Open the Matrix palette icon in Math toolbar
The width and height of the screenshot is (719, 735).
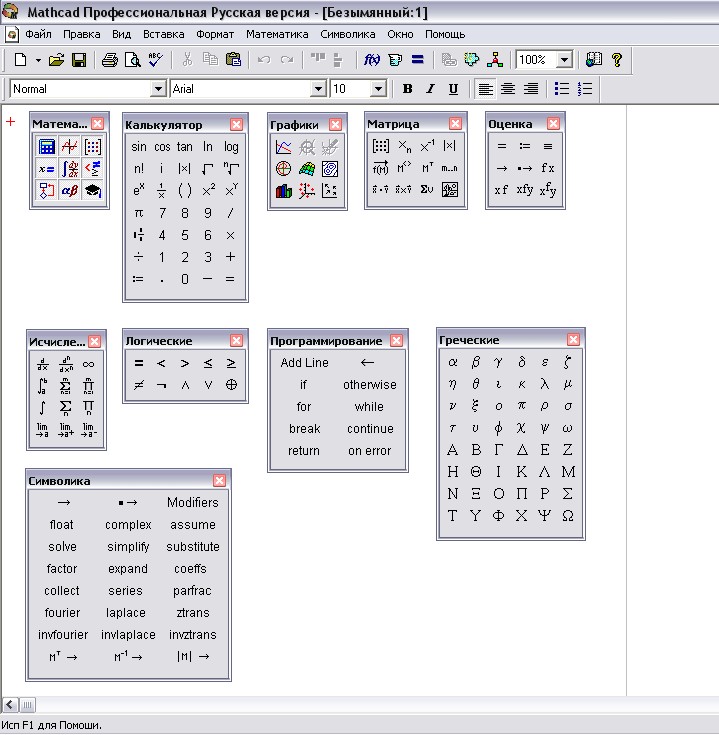tap(92, 147)
